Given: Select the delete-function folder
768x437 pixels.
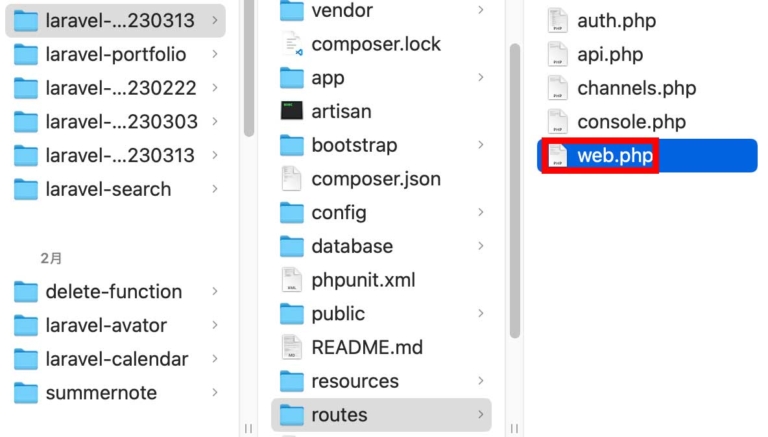Looking at the screenshot, I should click(113, 292).
